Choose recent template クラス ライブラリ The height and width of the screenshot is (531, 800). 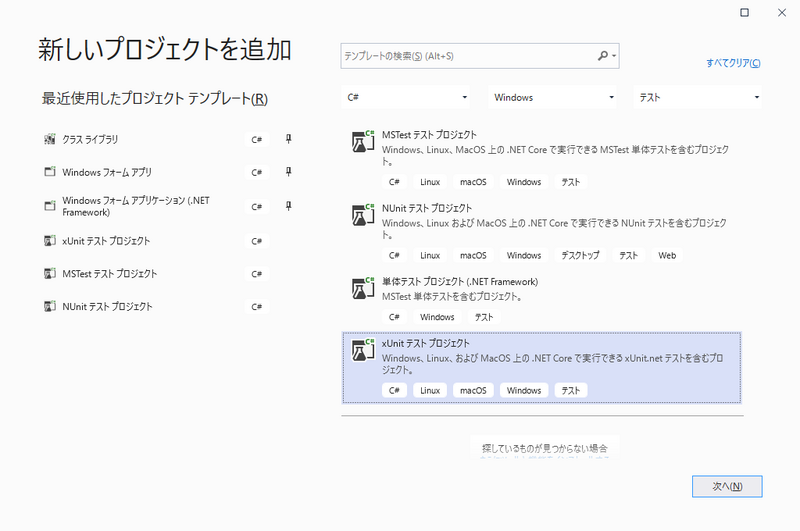click(x=168, y=139)
